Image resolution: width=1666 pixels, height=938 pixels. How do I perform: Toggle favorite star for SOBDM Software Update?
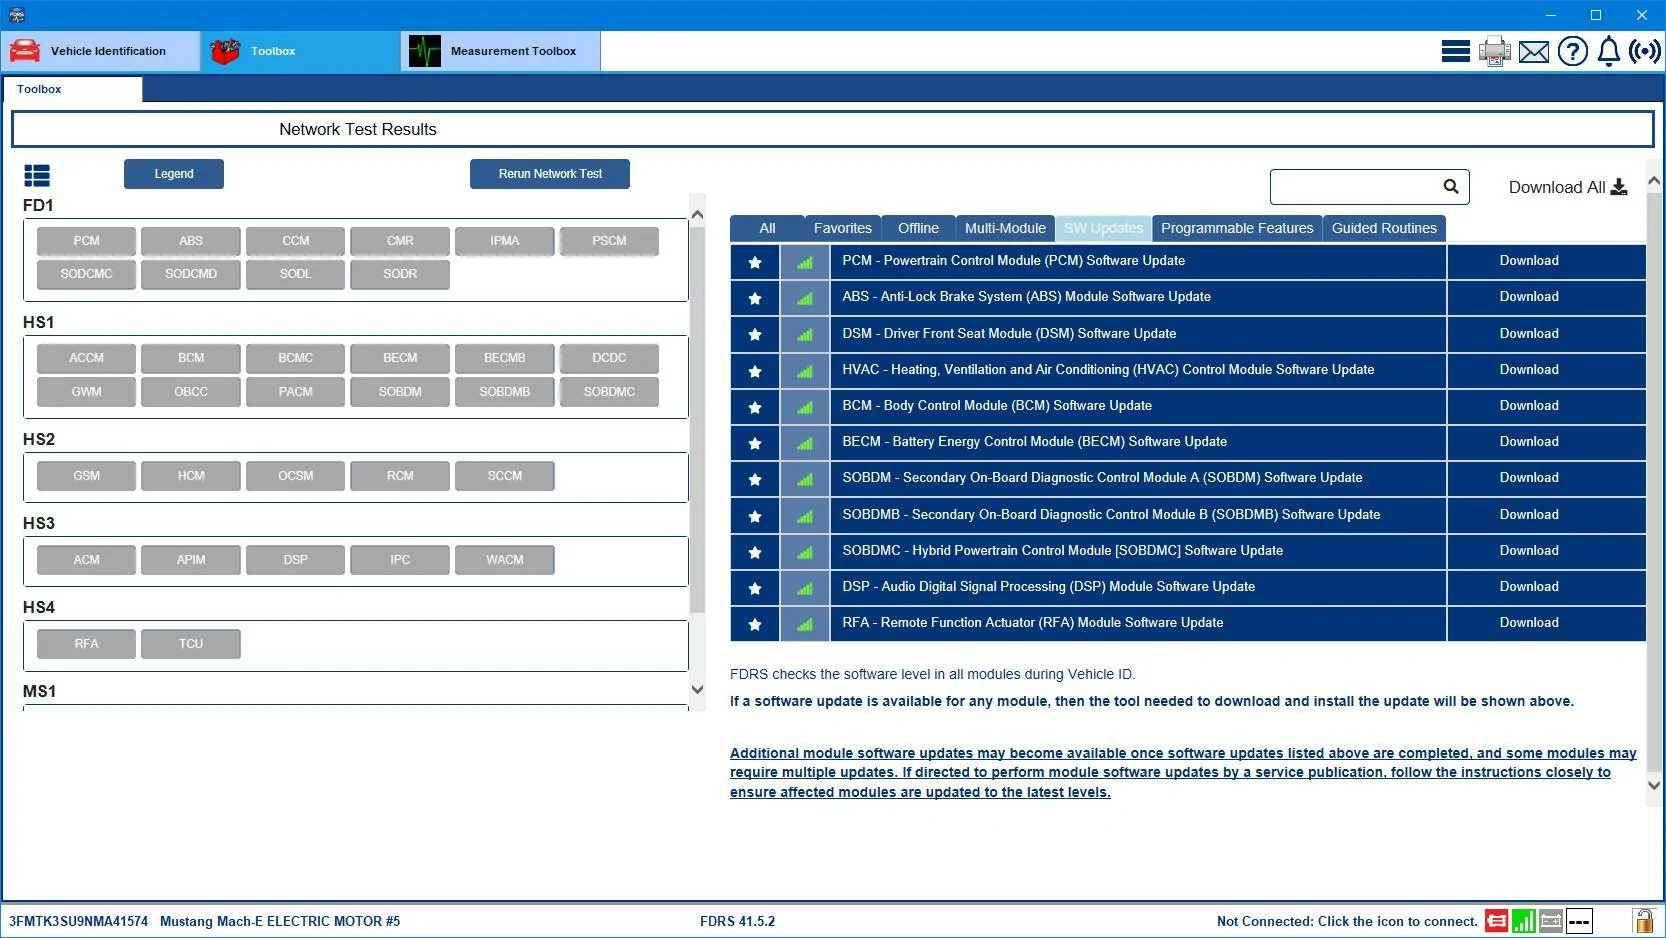755,479
